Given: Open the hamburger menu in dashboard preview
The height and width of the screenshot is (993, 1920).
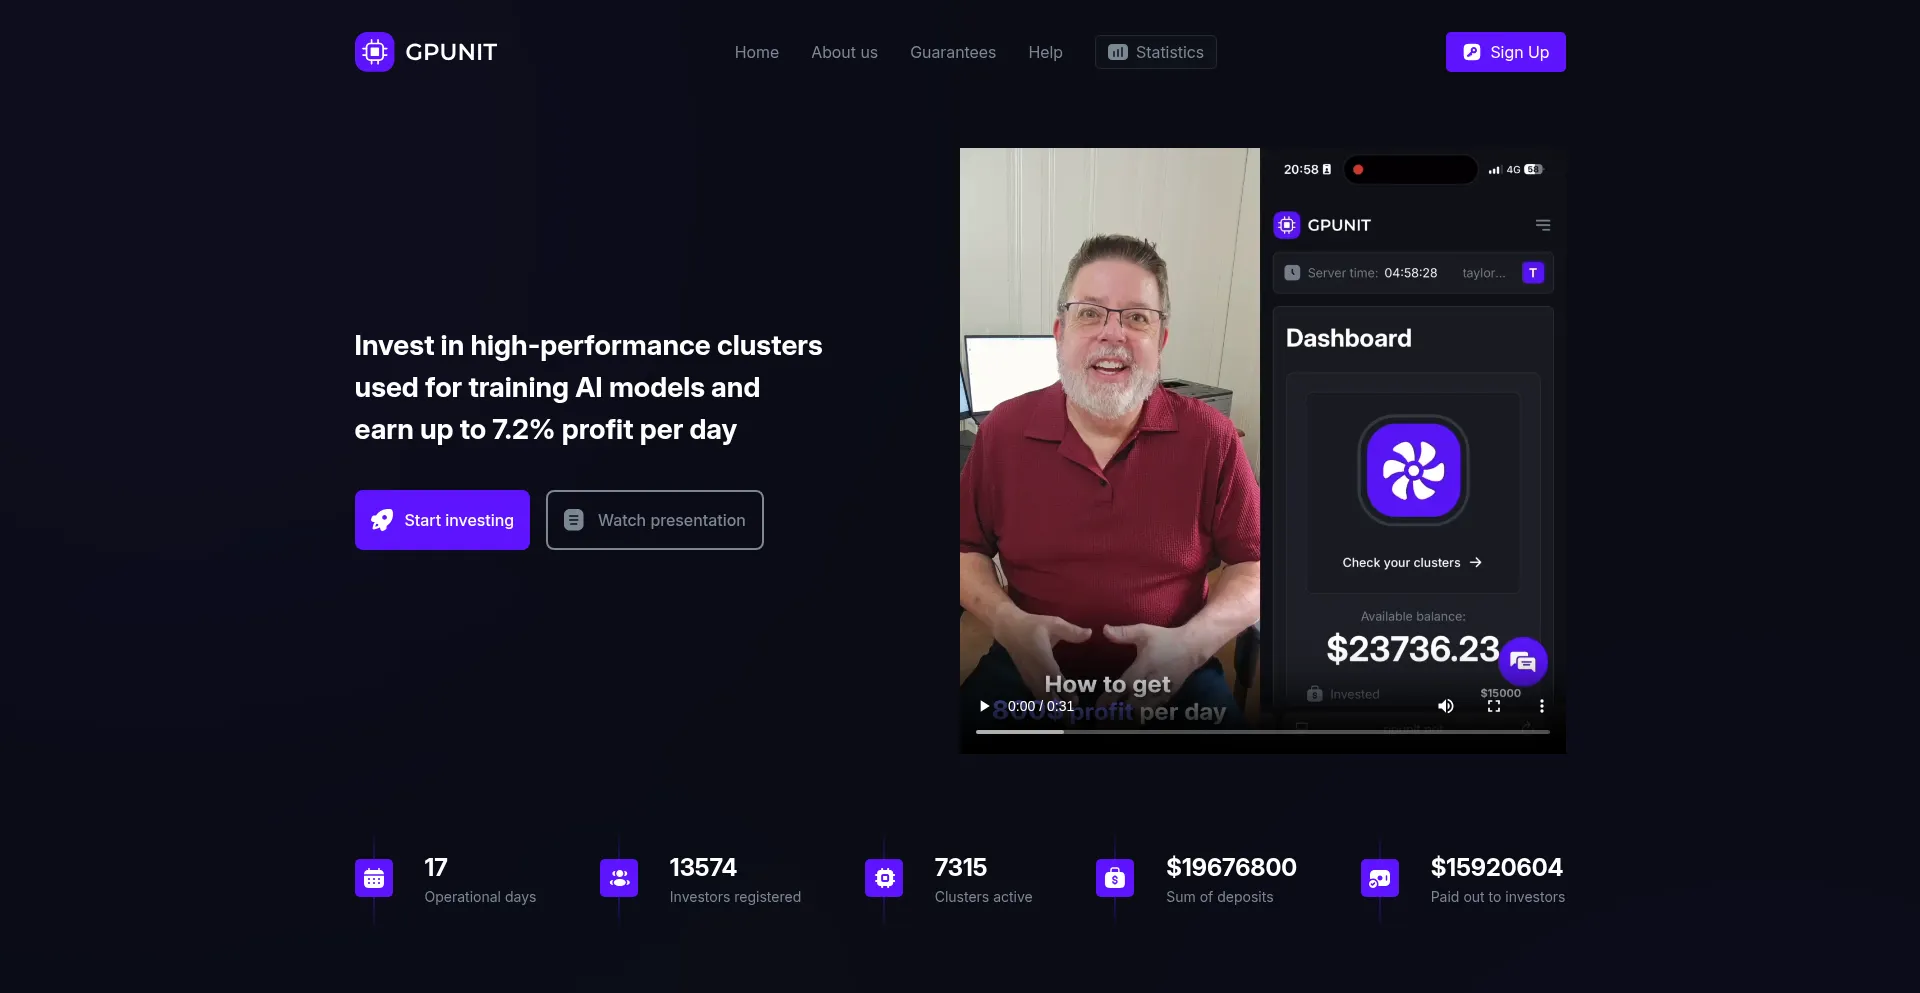Looking at the screenshot, I should tap(1543, 225).
